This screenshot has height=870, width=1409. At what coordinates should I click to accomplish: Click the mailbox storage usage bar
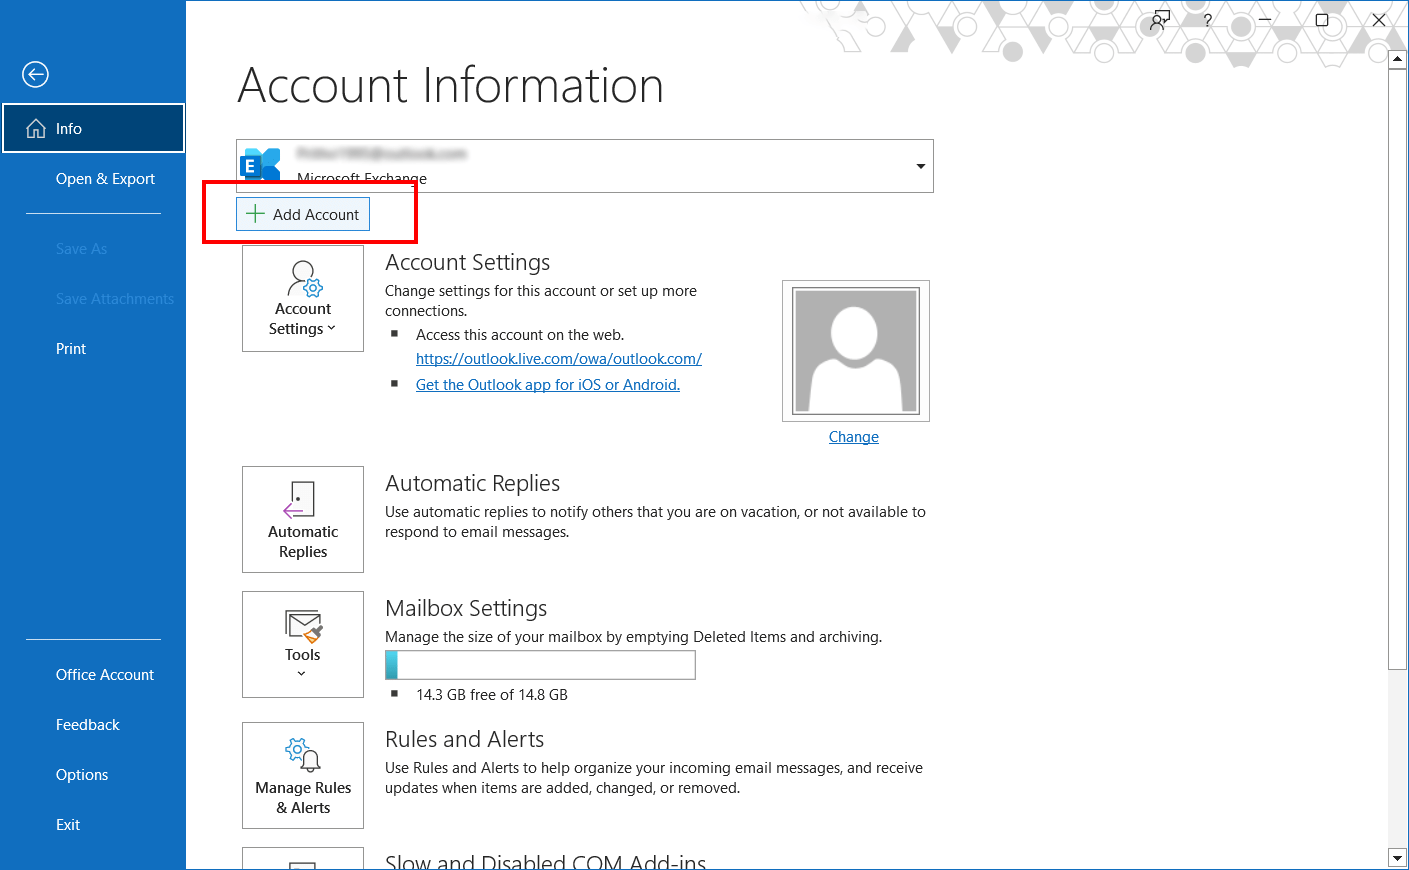pos(540,665)
